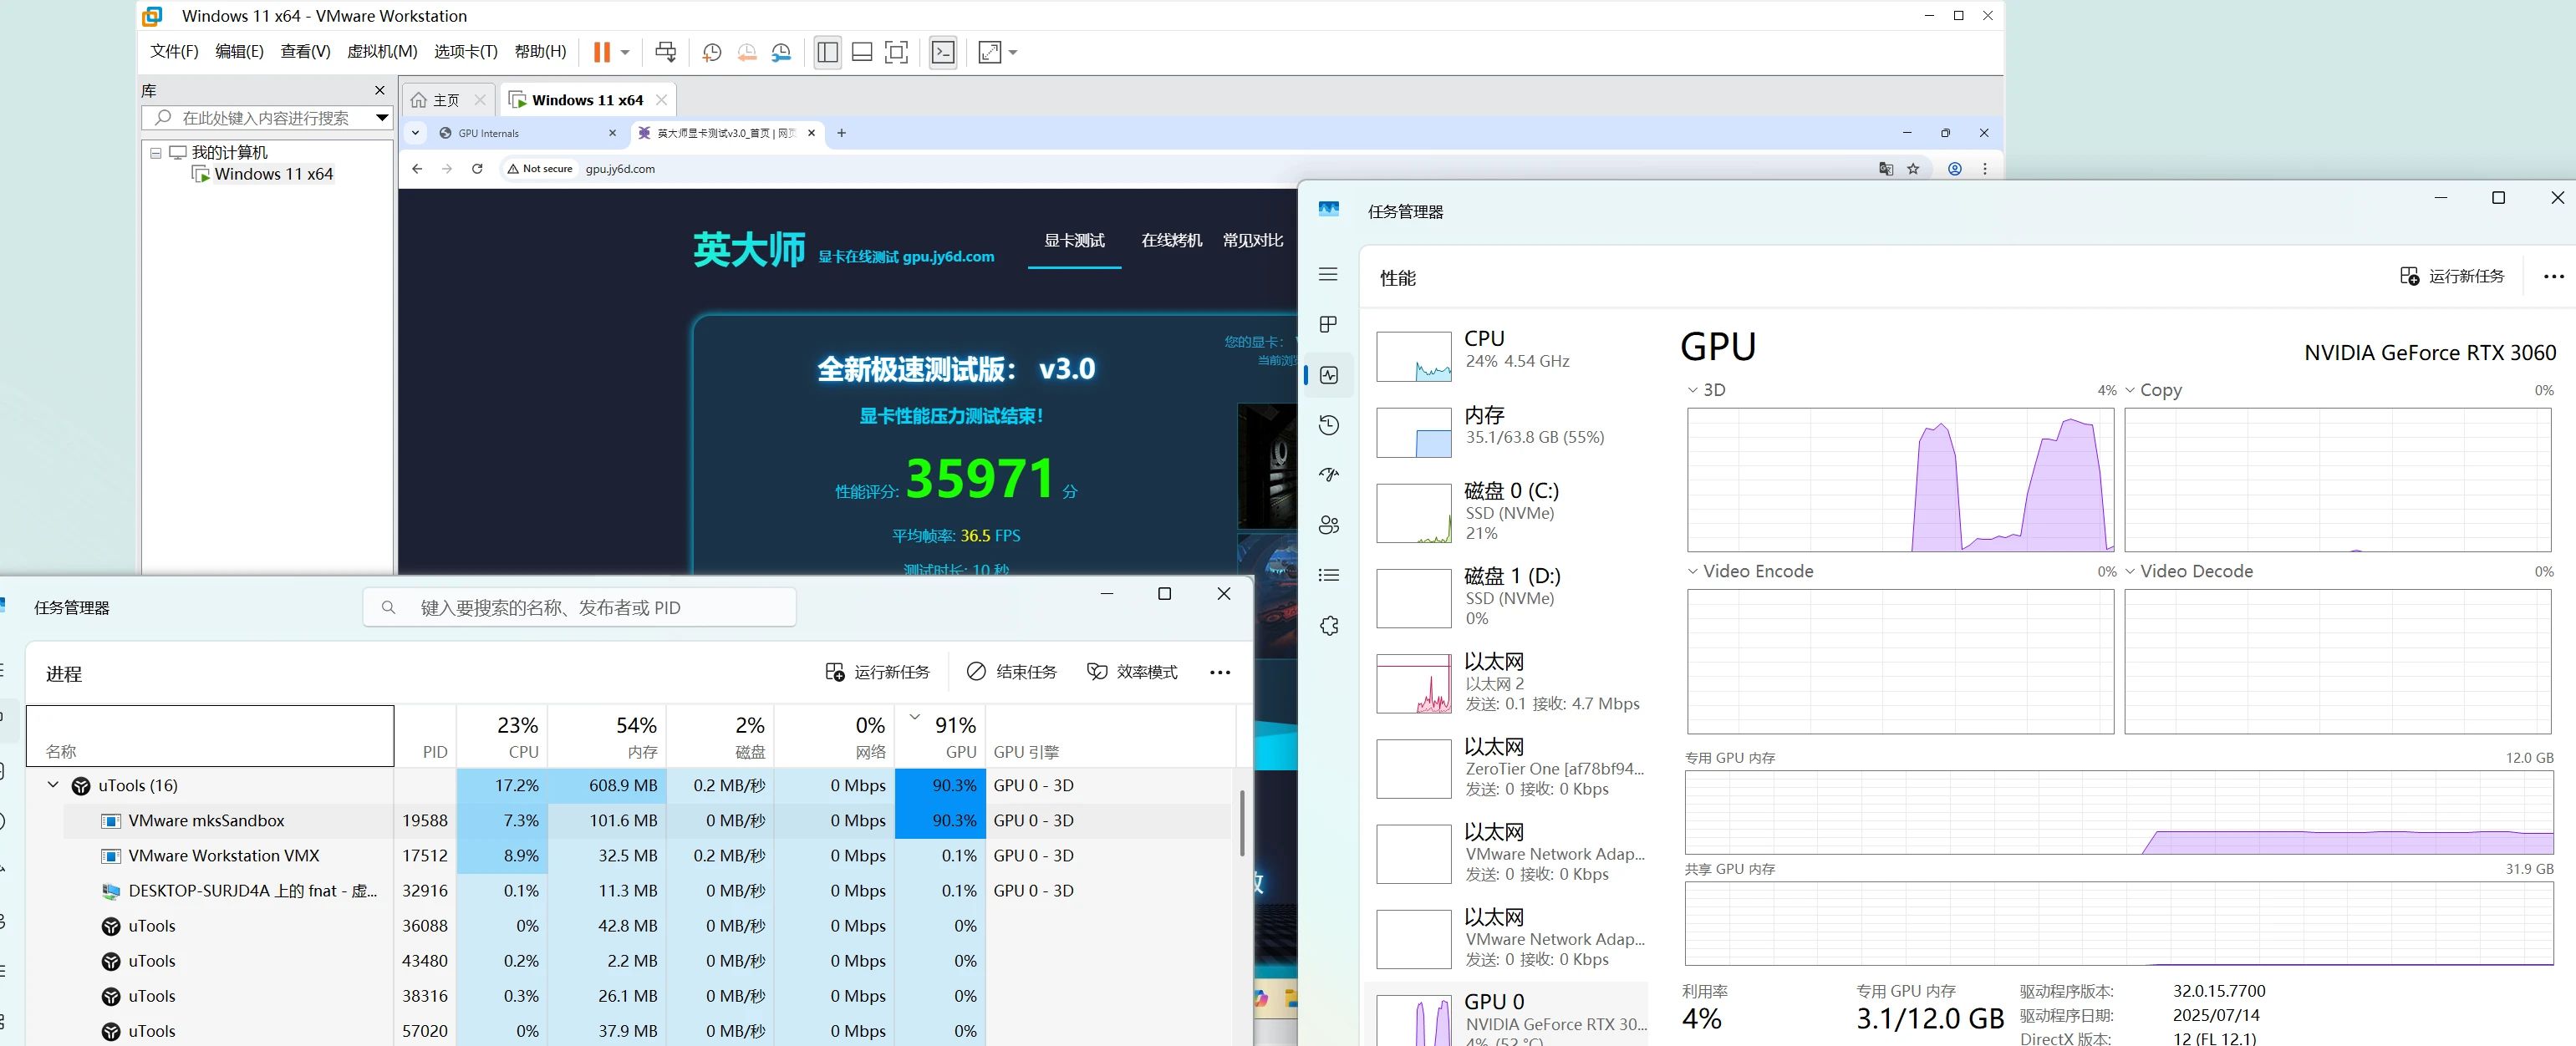Toggle thumbnail bar view in VMware toolbar
Viewport: 2576px width, 1046px height.
point(862,52)
